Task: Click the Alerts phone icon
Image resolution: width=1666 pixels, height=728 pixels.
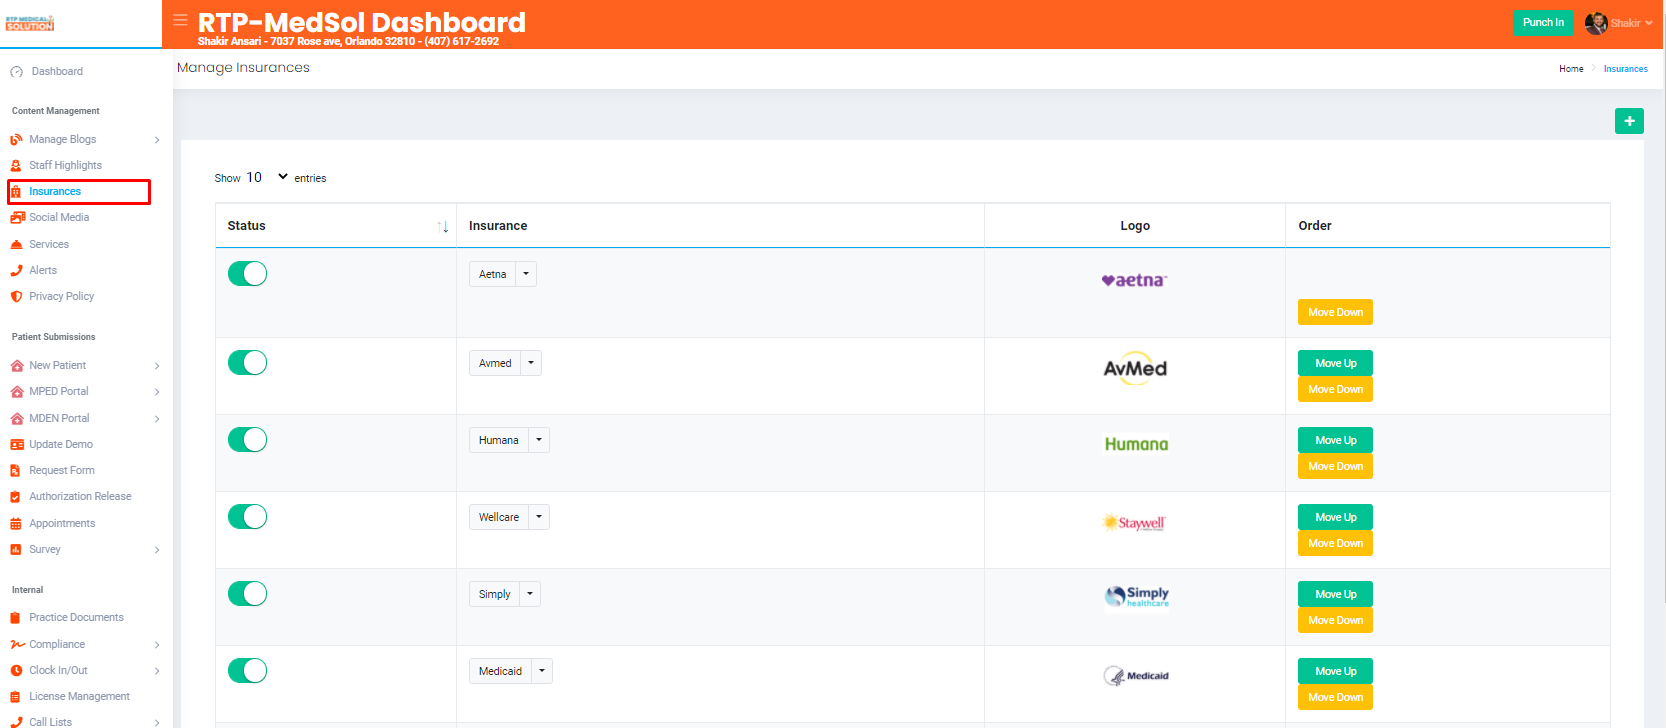Action: click(16, 271)
